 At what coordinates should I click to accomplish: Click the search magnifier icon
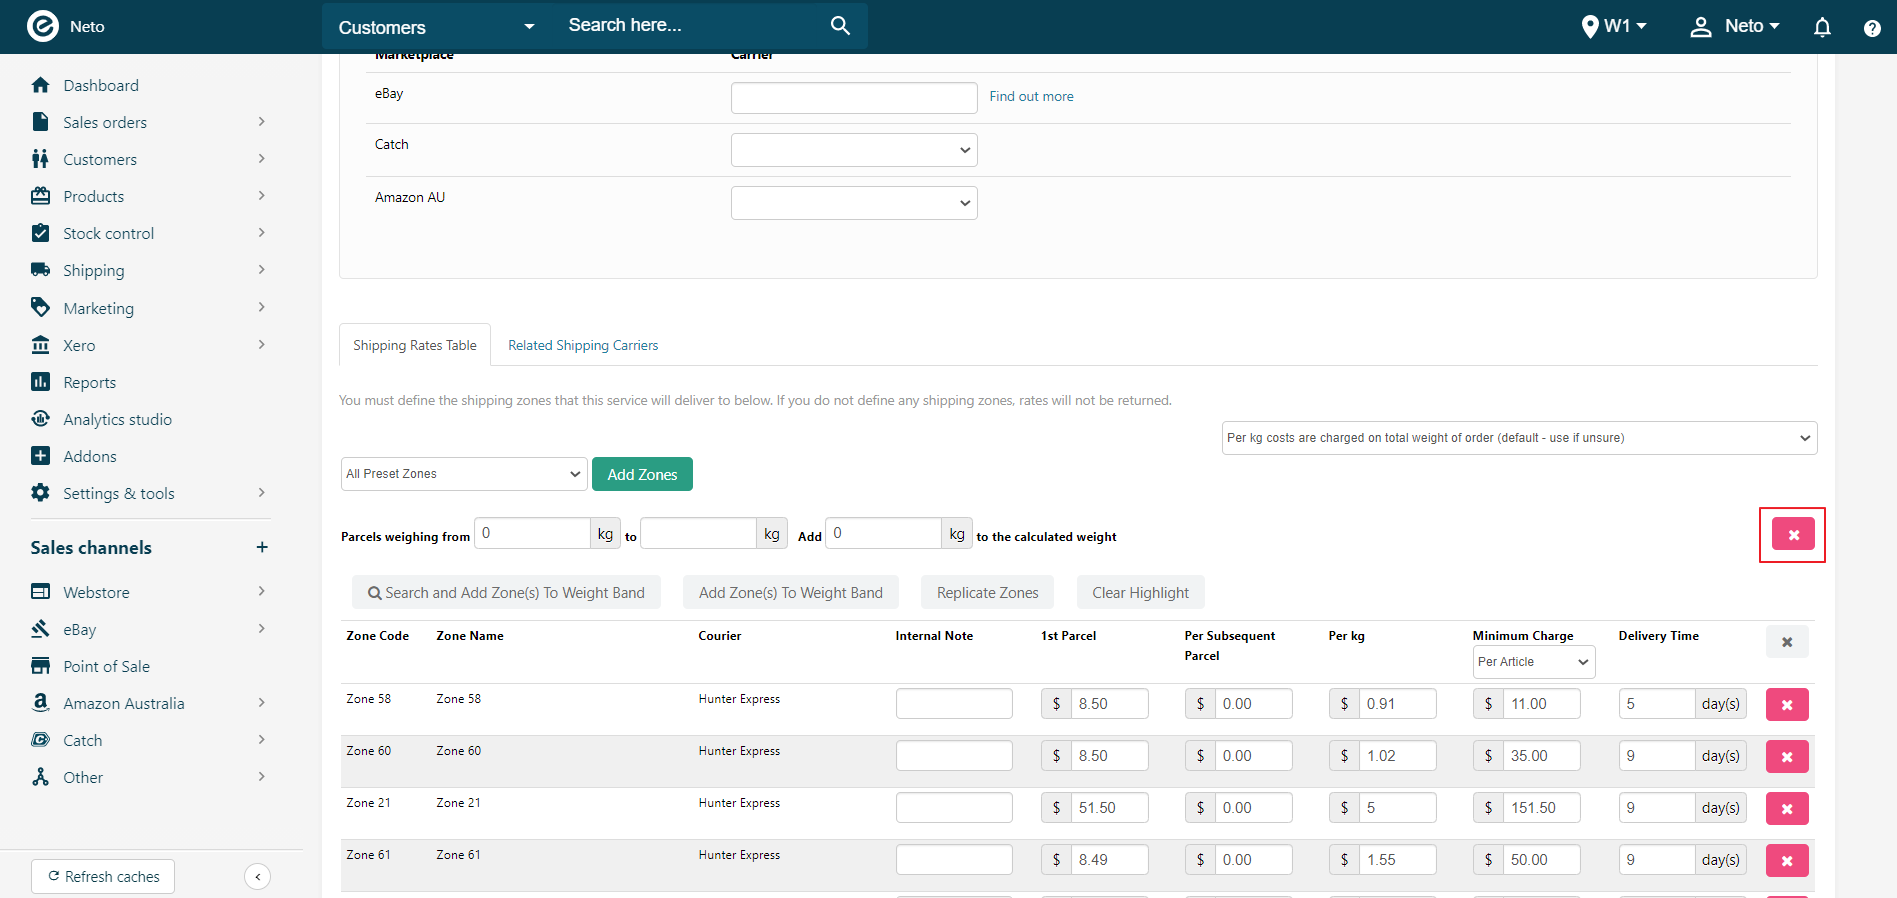coord(840,26)
